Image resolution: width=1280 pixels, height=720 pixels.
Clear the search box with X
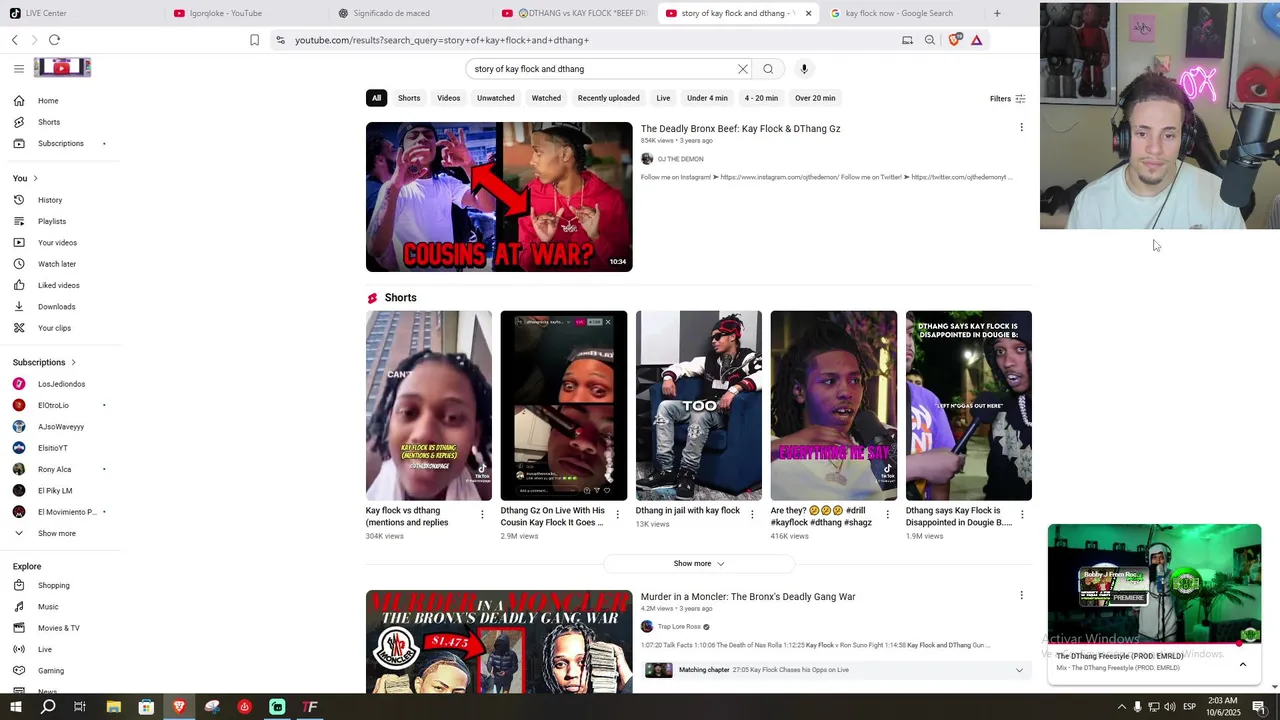743,69
